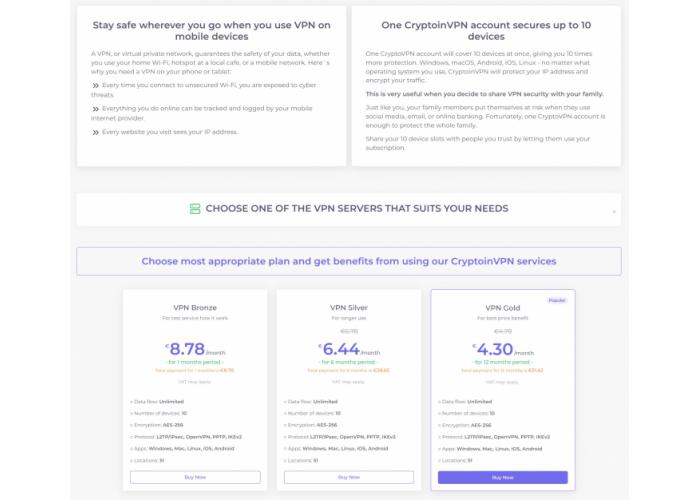Click the bullet arrow before unsecured Wi-Fi item

tap(96, 85)
